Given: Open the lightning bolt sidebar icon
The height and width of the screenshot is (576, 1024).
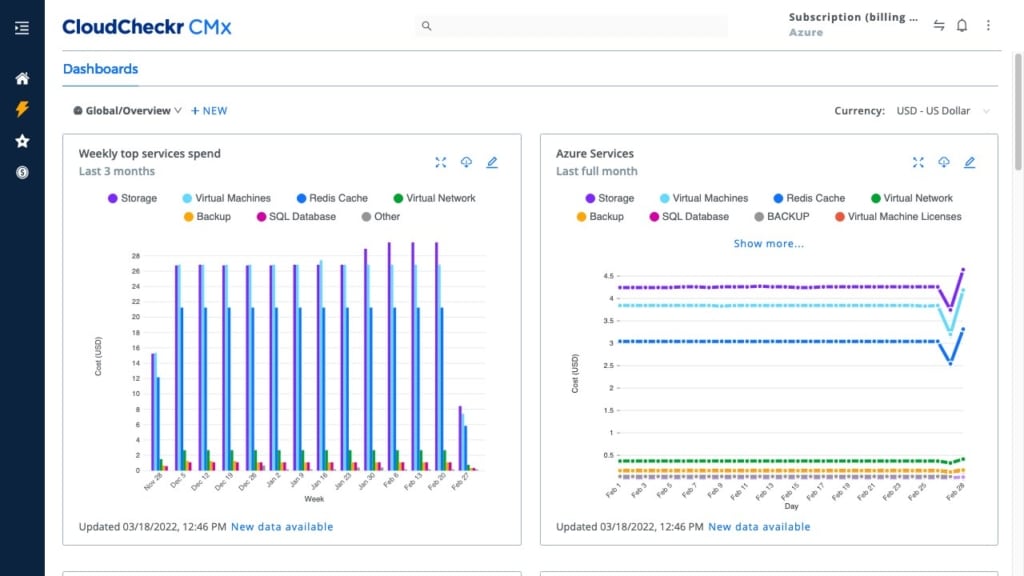Looking at the screenshot, I should coord(22,108).
